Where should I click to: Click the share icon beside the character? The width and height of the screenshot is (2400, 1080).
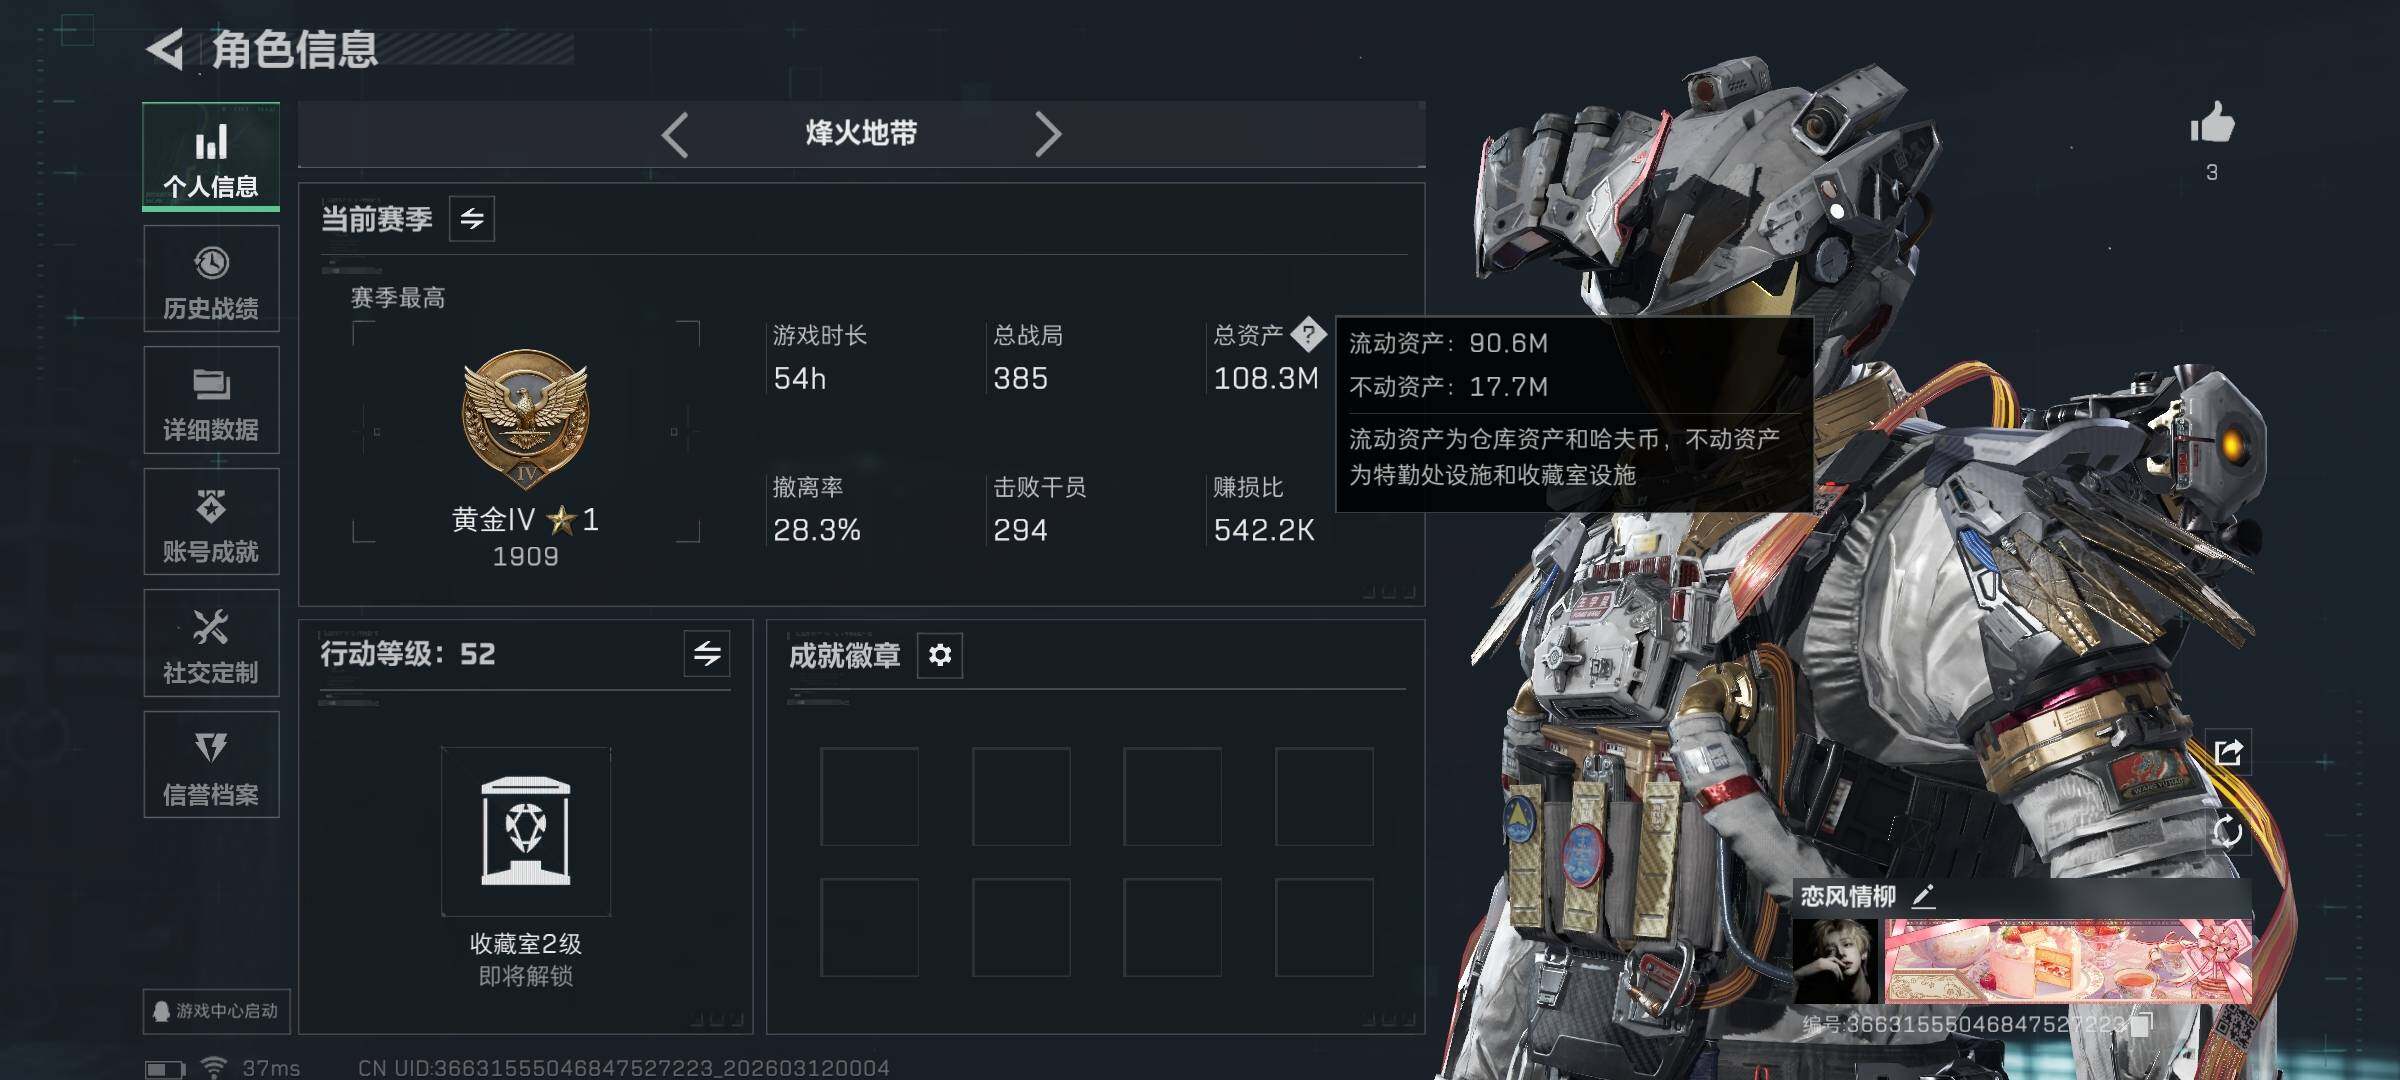[2228, 752]
